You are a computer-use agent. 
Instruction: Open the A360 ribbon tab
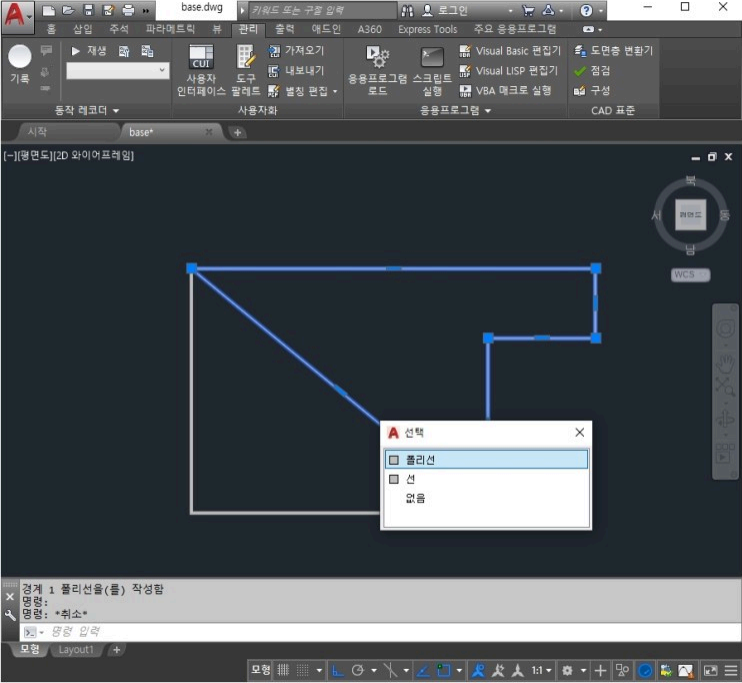click(x=370, y=29)
